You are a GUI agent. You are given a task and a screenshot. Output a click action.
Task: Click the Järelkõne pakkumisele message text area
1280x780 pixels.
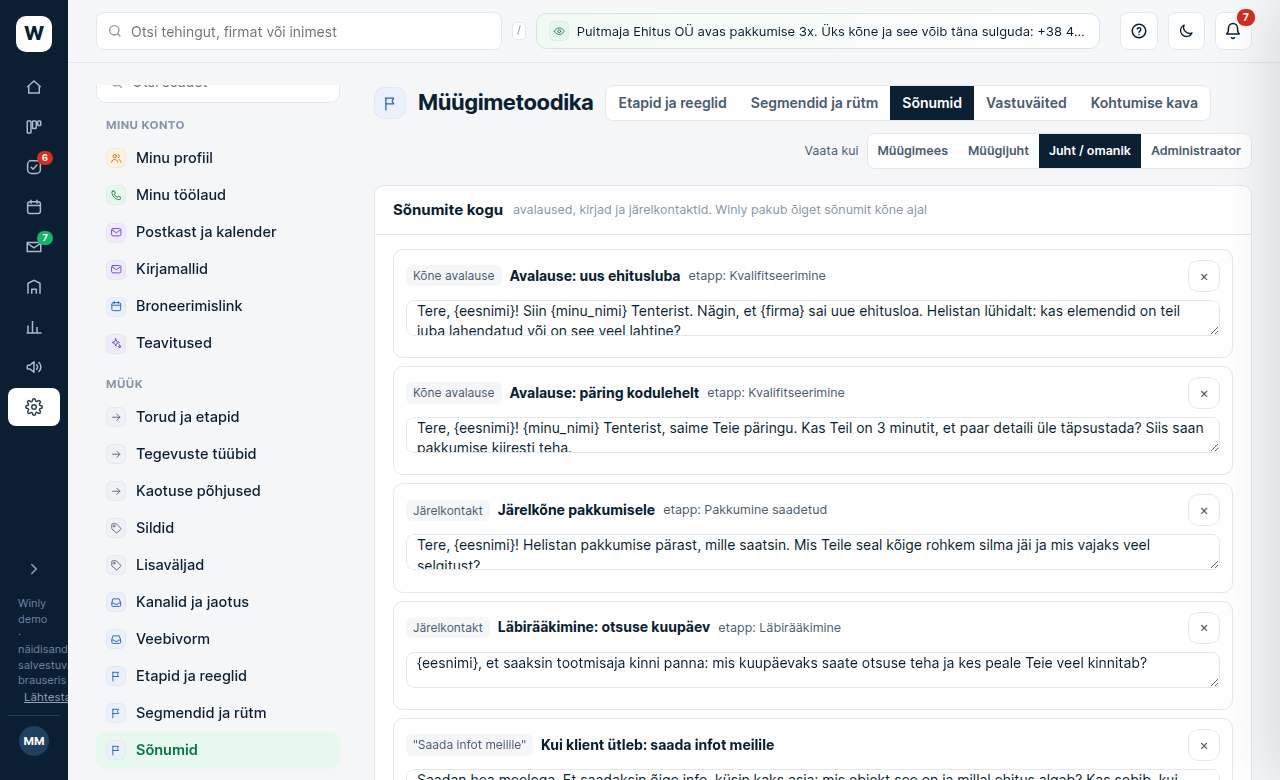coord(813,552)
